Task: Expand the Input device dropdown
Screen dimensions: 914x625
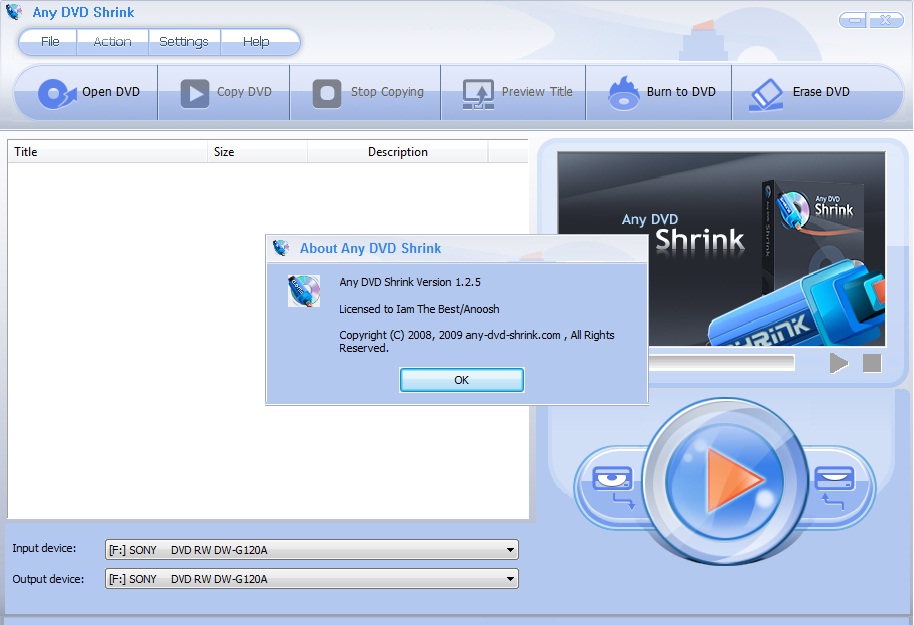Action: pyautogui.click(x=510, y=550)
